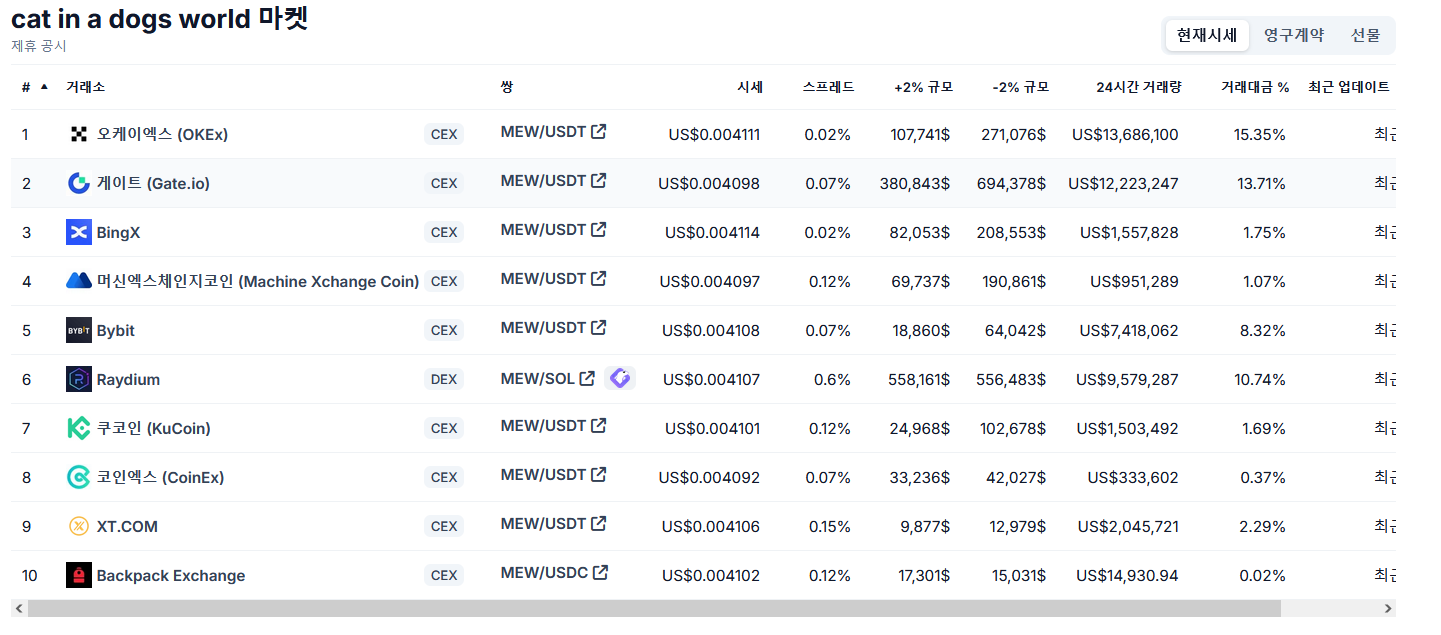This screenshot has height=635, width=1441.
Task: Open 쿠코인 (KuCoin) exchange link
Action: click(153, 428)
